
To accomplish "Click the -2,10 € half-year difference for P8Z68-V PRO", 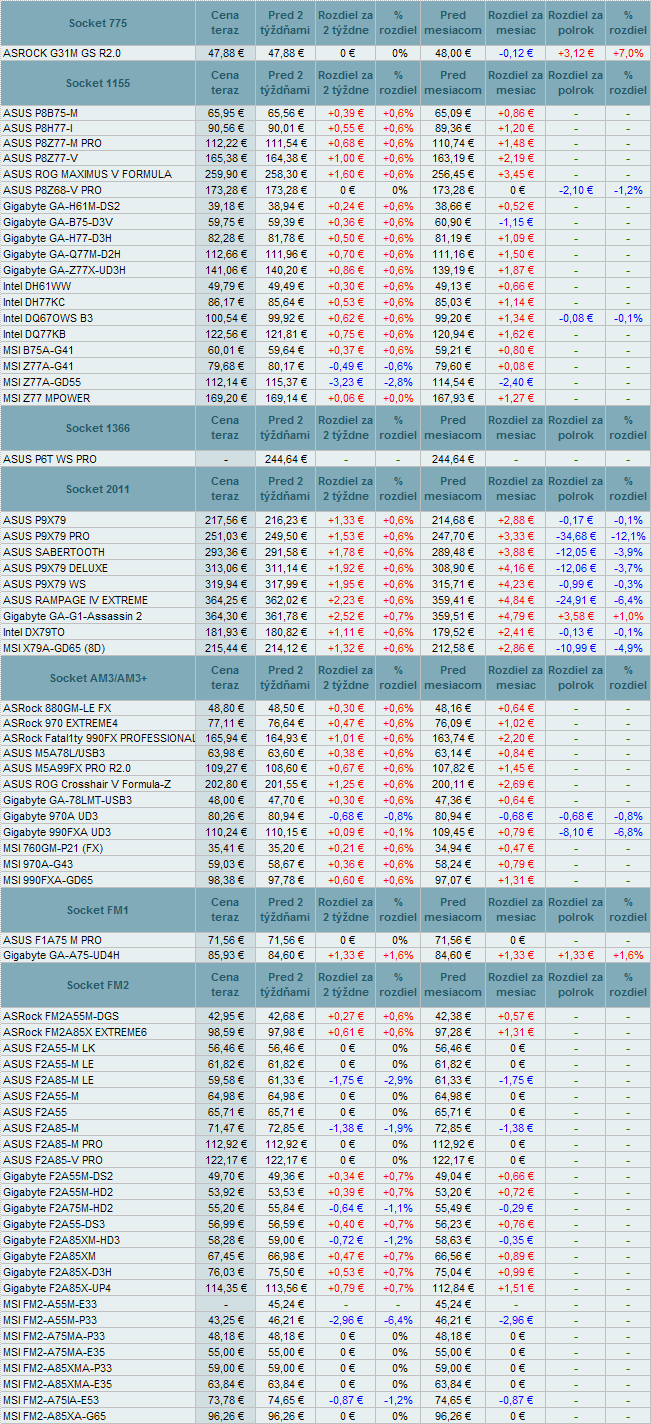I will [x=574, y=189].
